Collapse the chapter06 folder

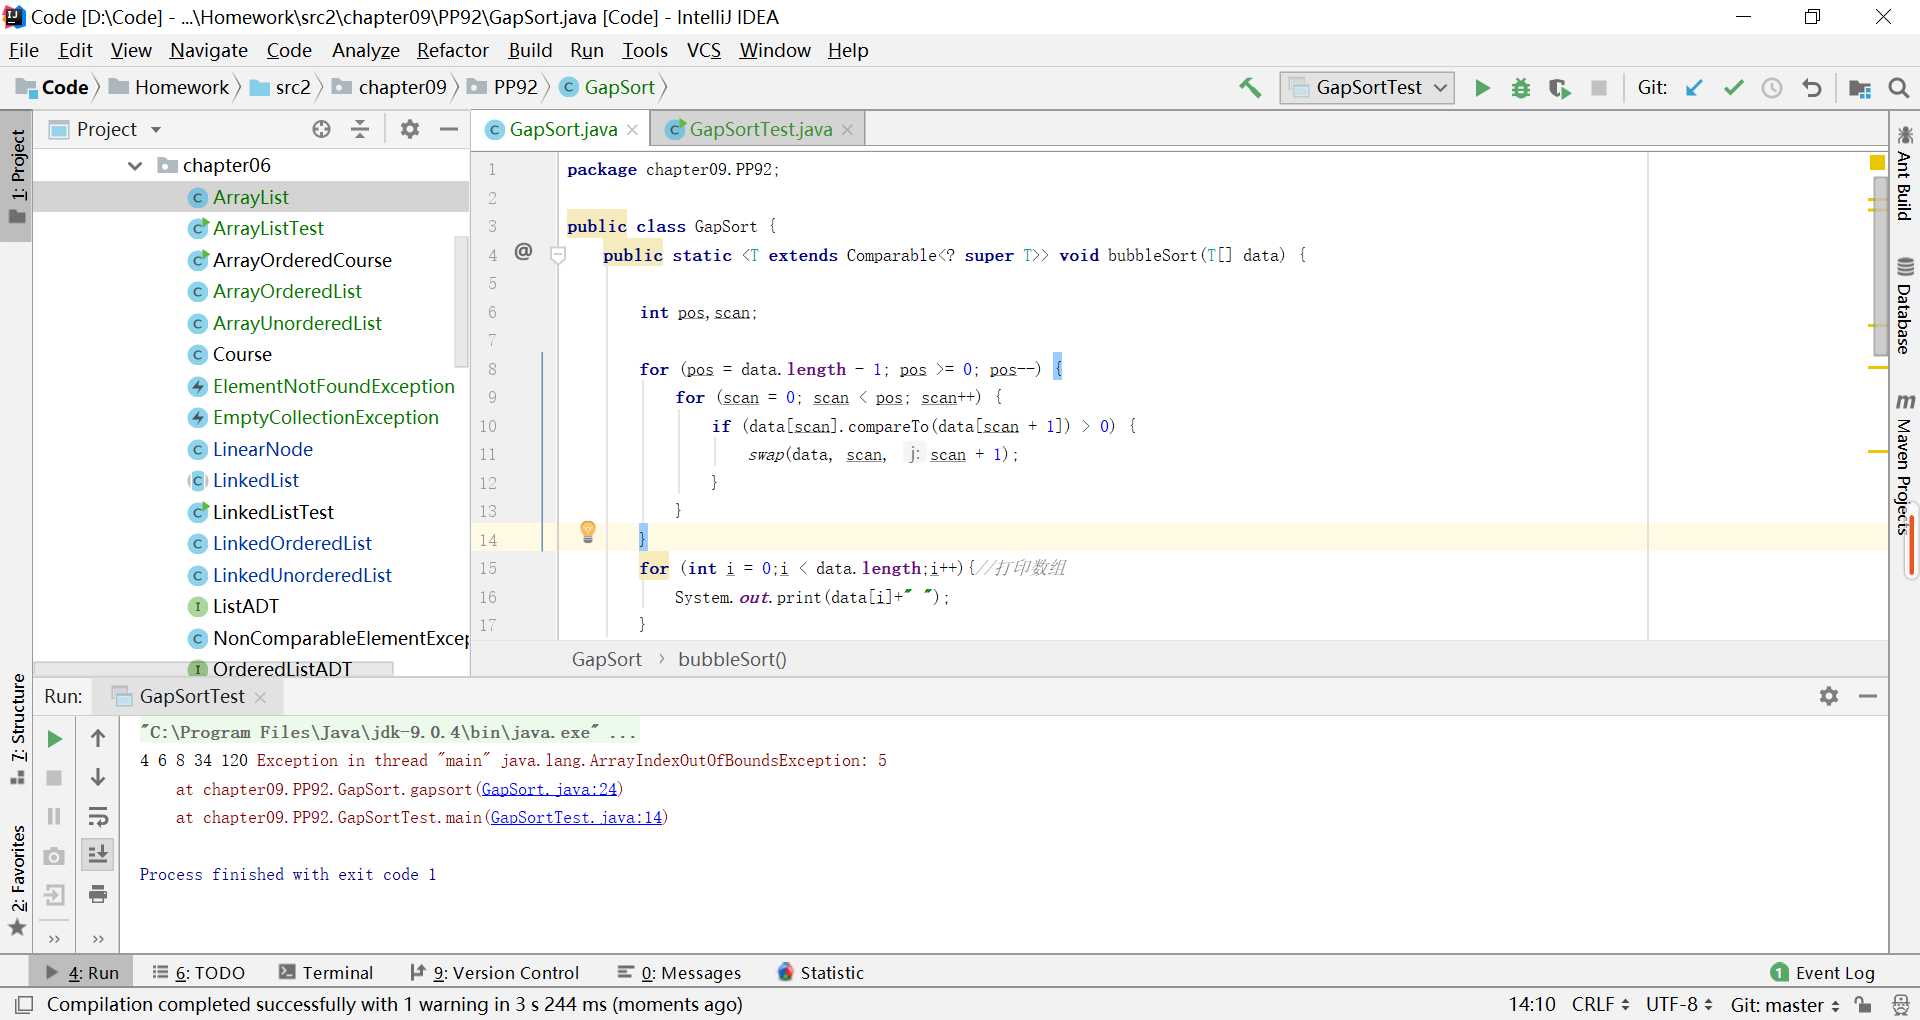tap(135, 166)
